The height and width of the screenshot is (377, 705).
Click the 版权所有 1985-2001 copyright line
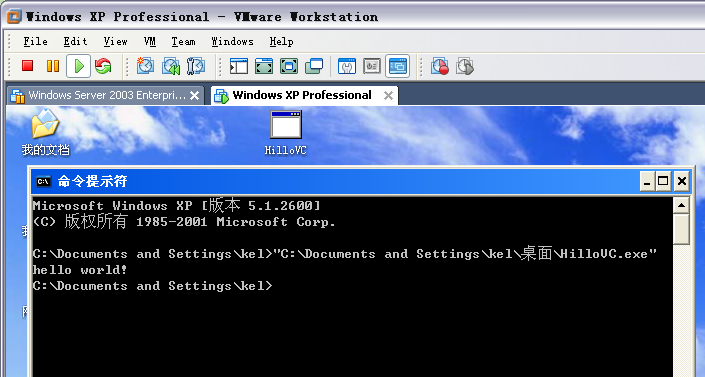coord(184,222)
